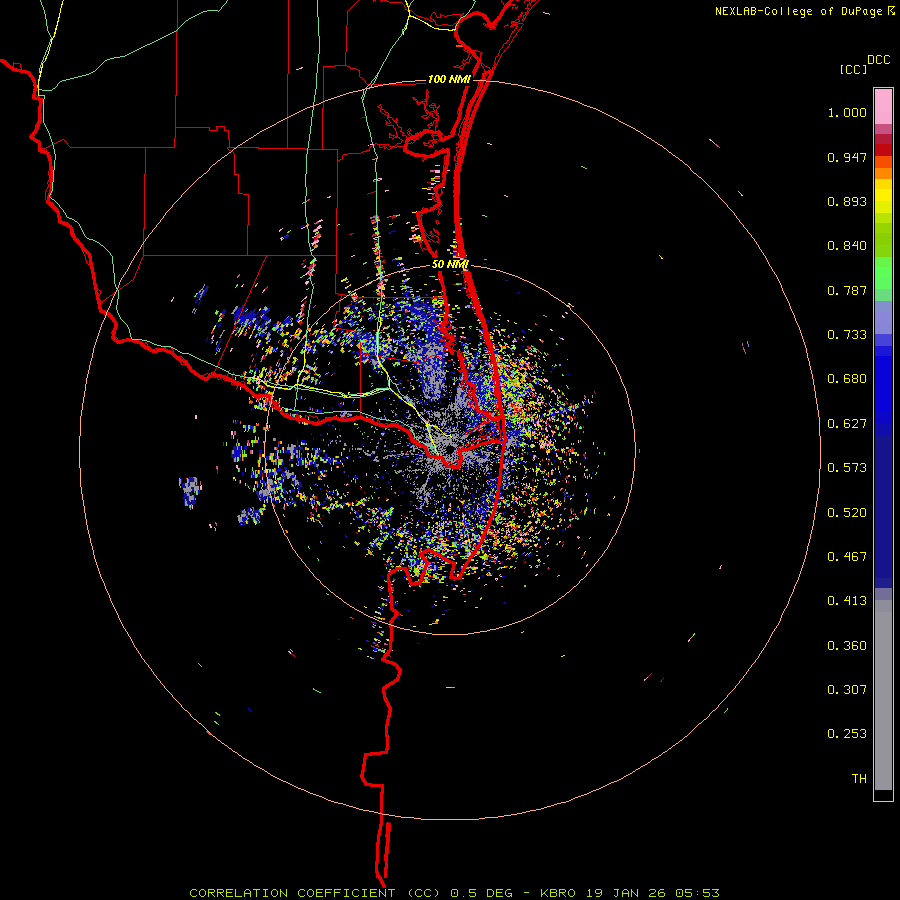Click the 0.253 legend value

(x=847, y=734)
